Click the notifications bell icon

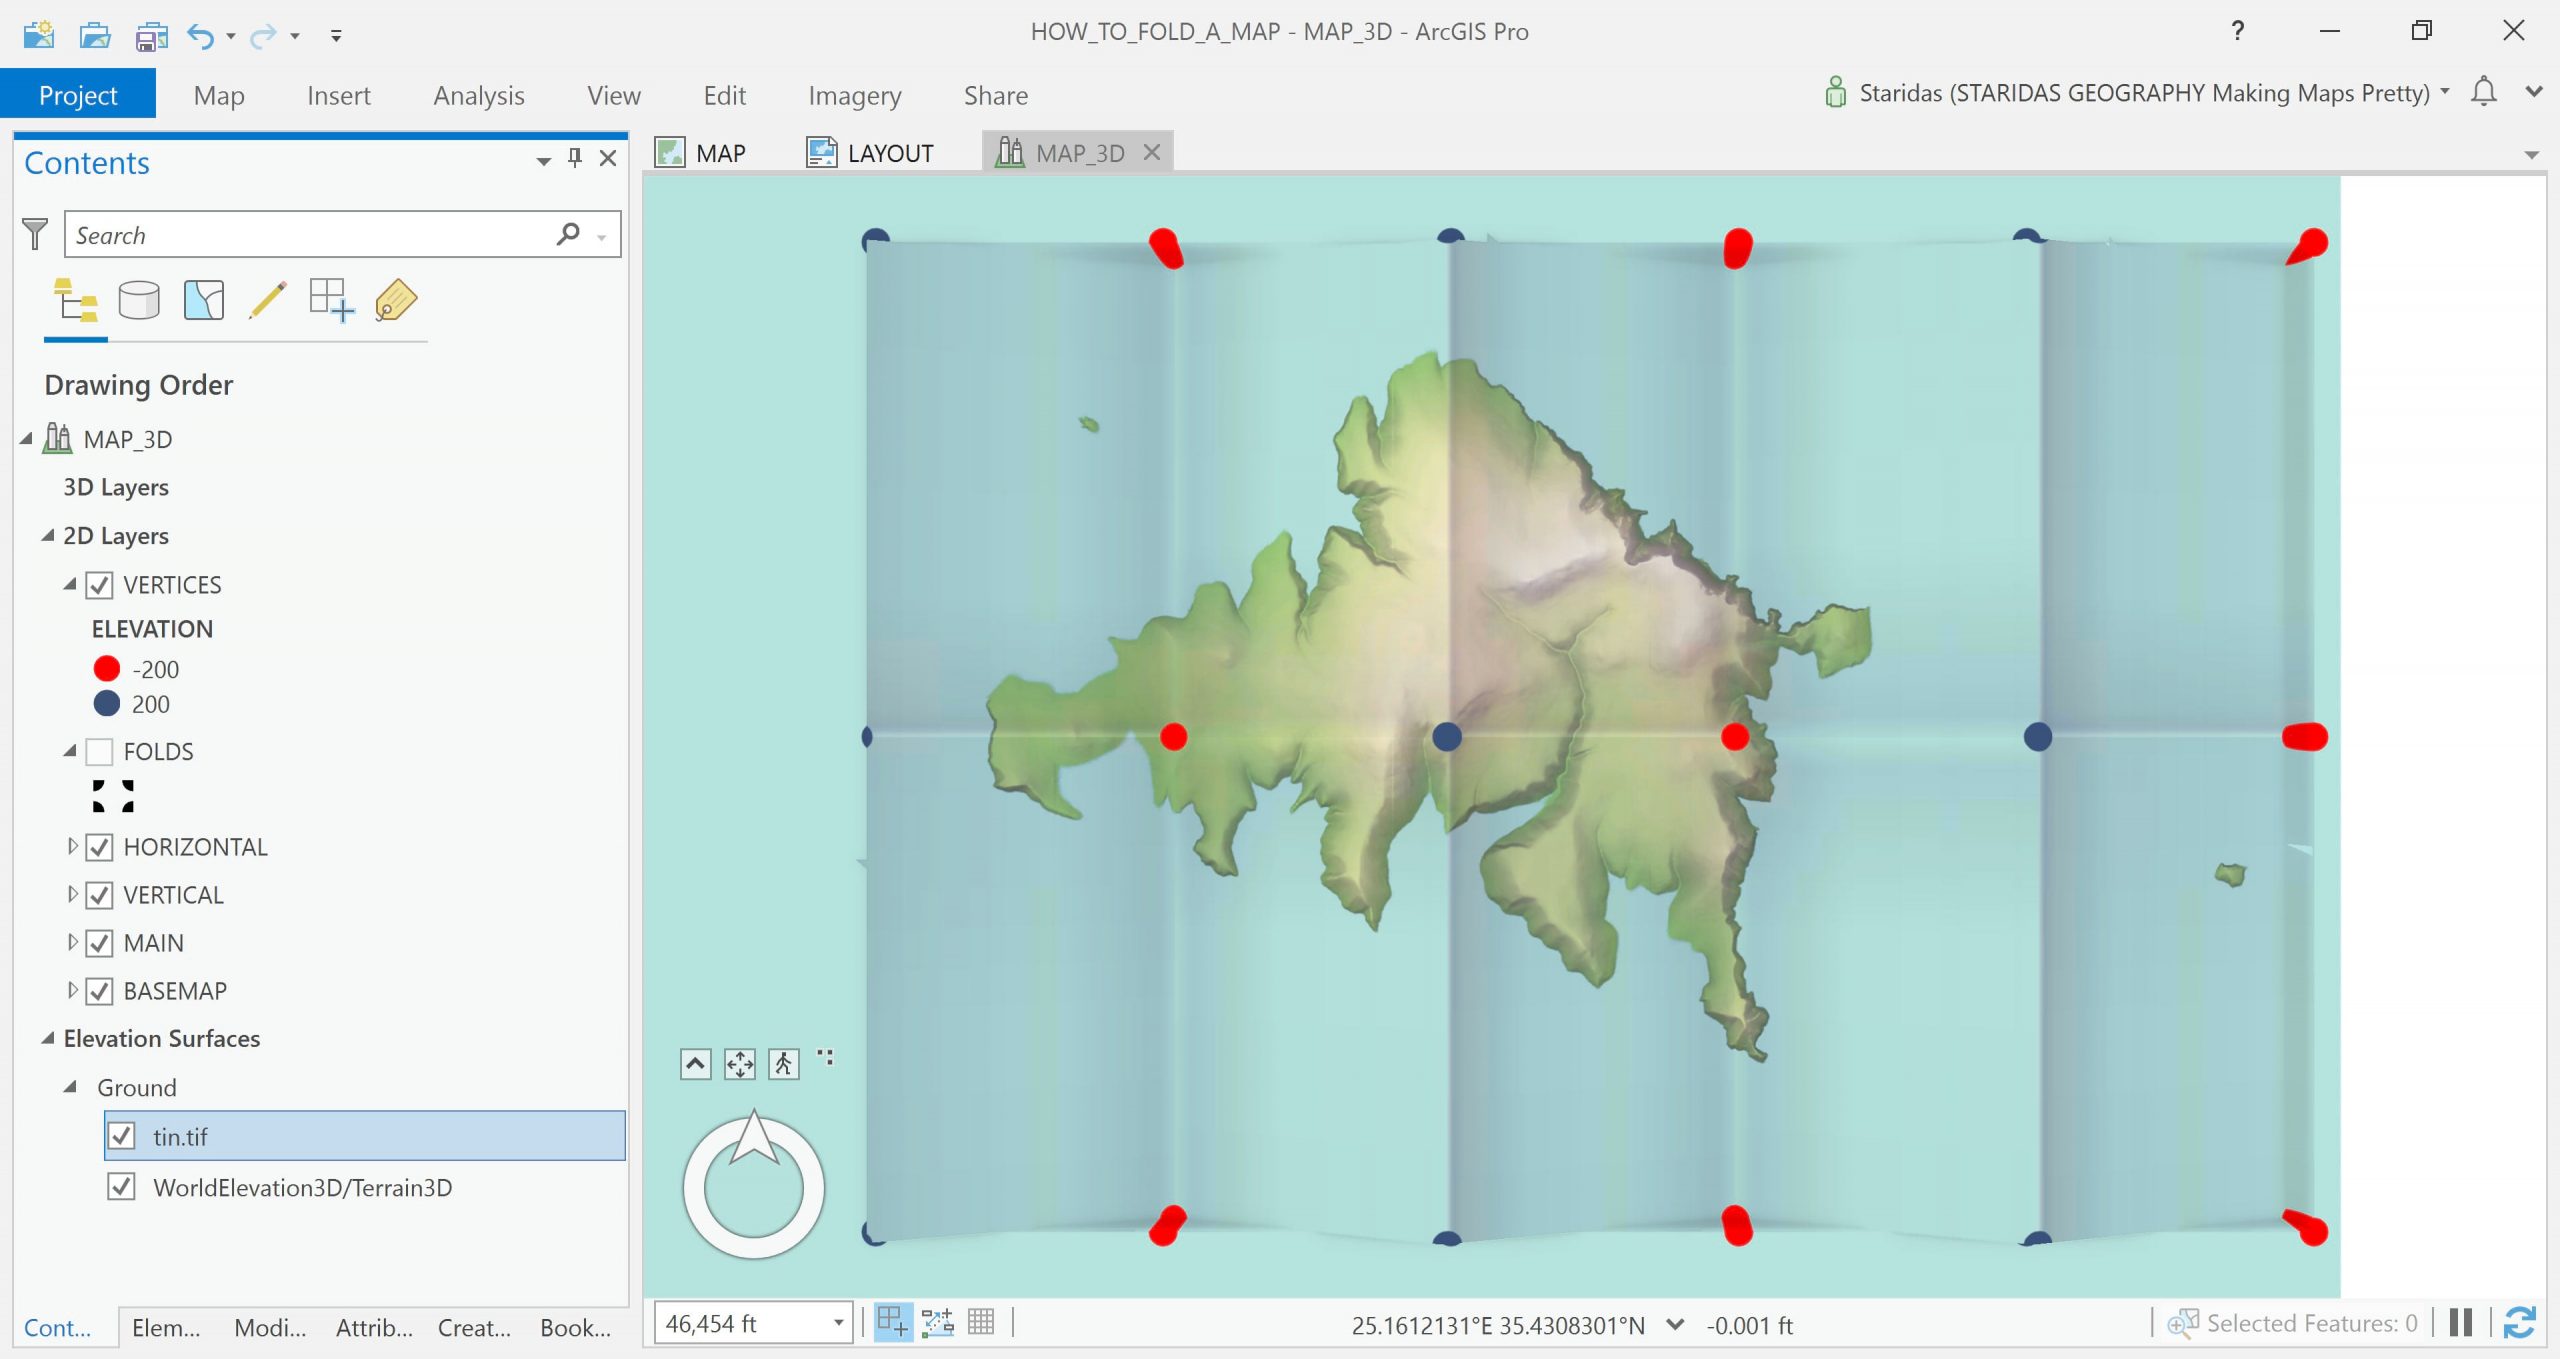pyautogui.click(x=2483, y=92)
